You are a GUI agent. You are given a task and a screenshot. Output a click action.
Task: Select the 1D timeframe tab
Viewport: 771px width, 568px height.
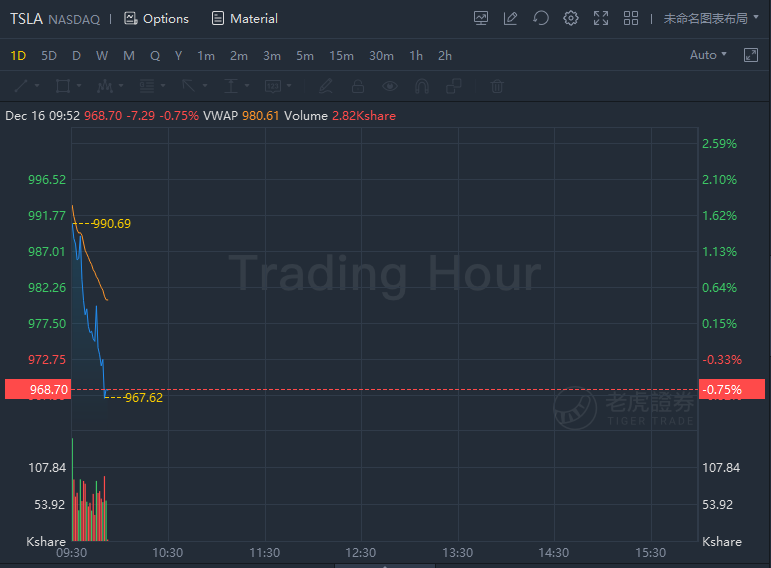pyautogui.click(x=18, y=56)
